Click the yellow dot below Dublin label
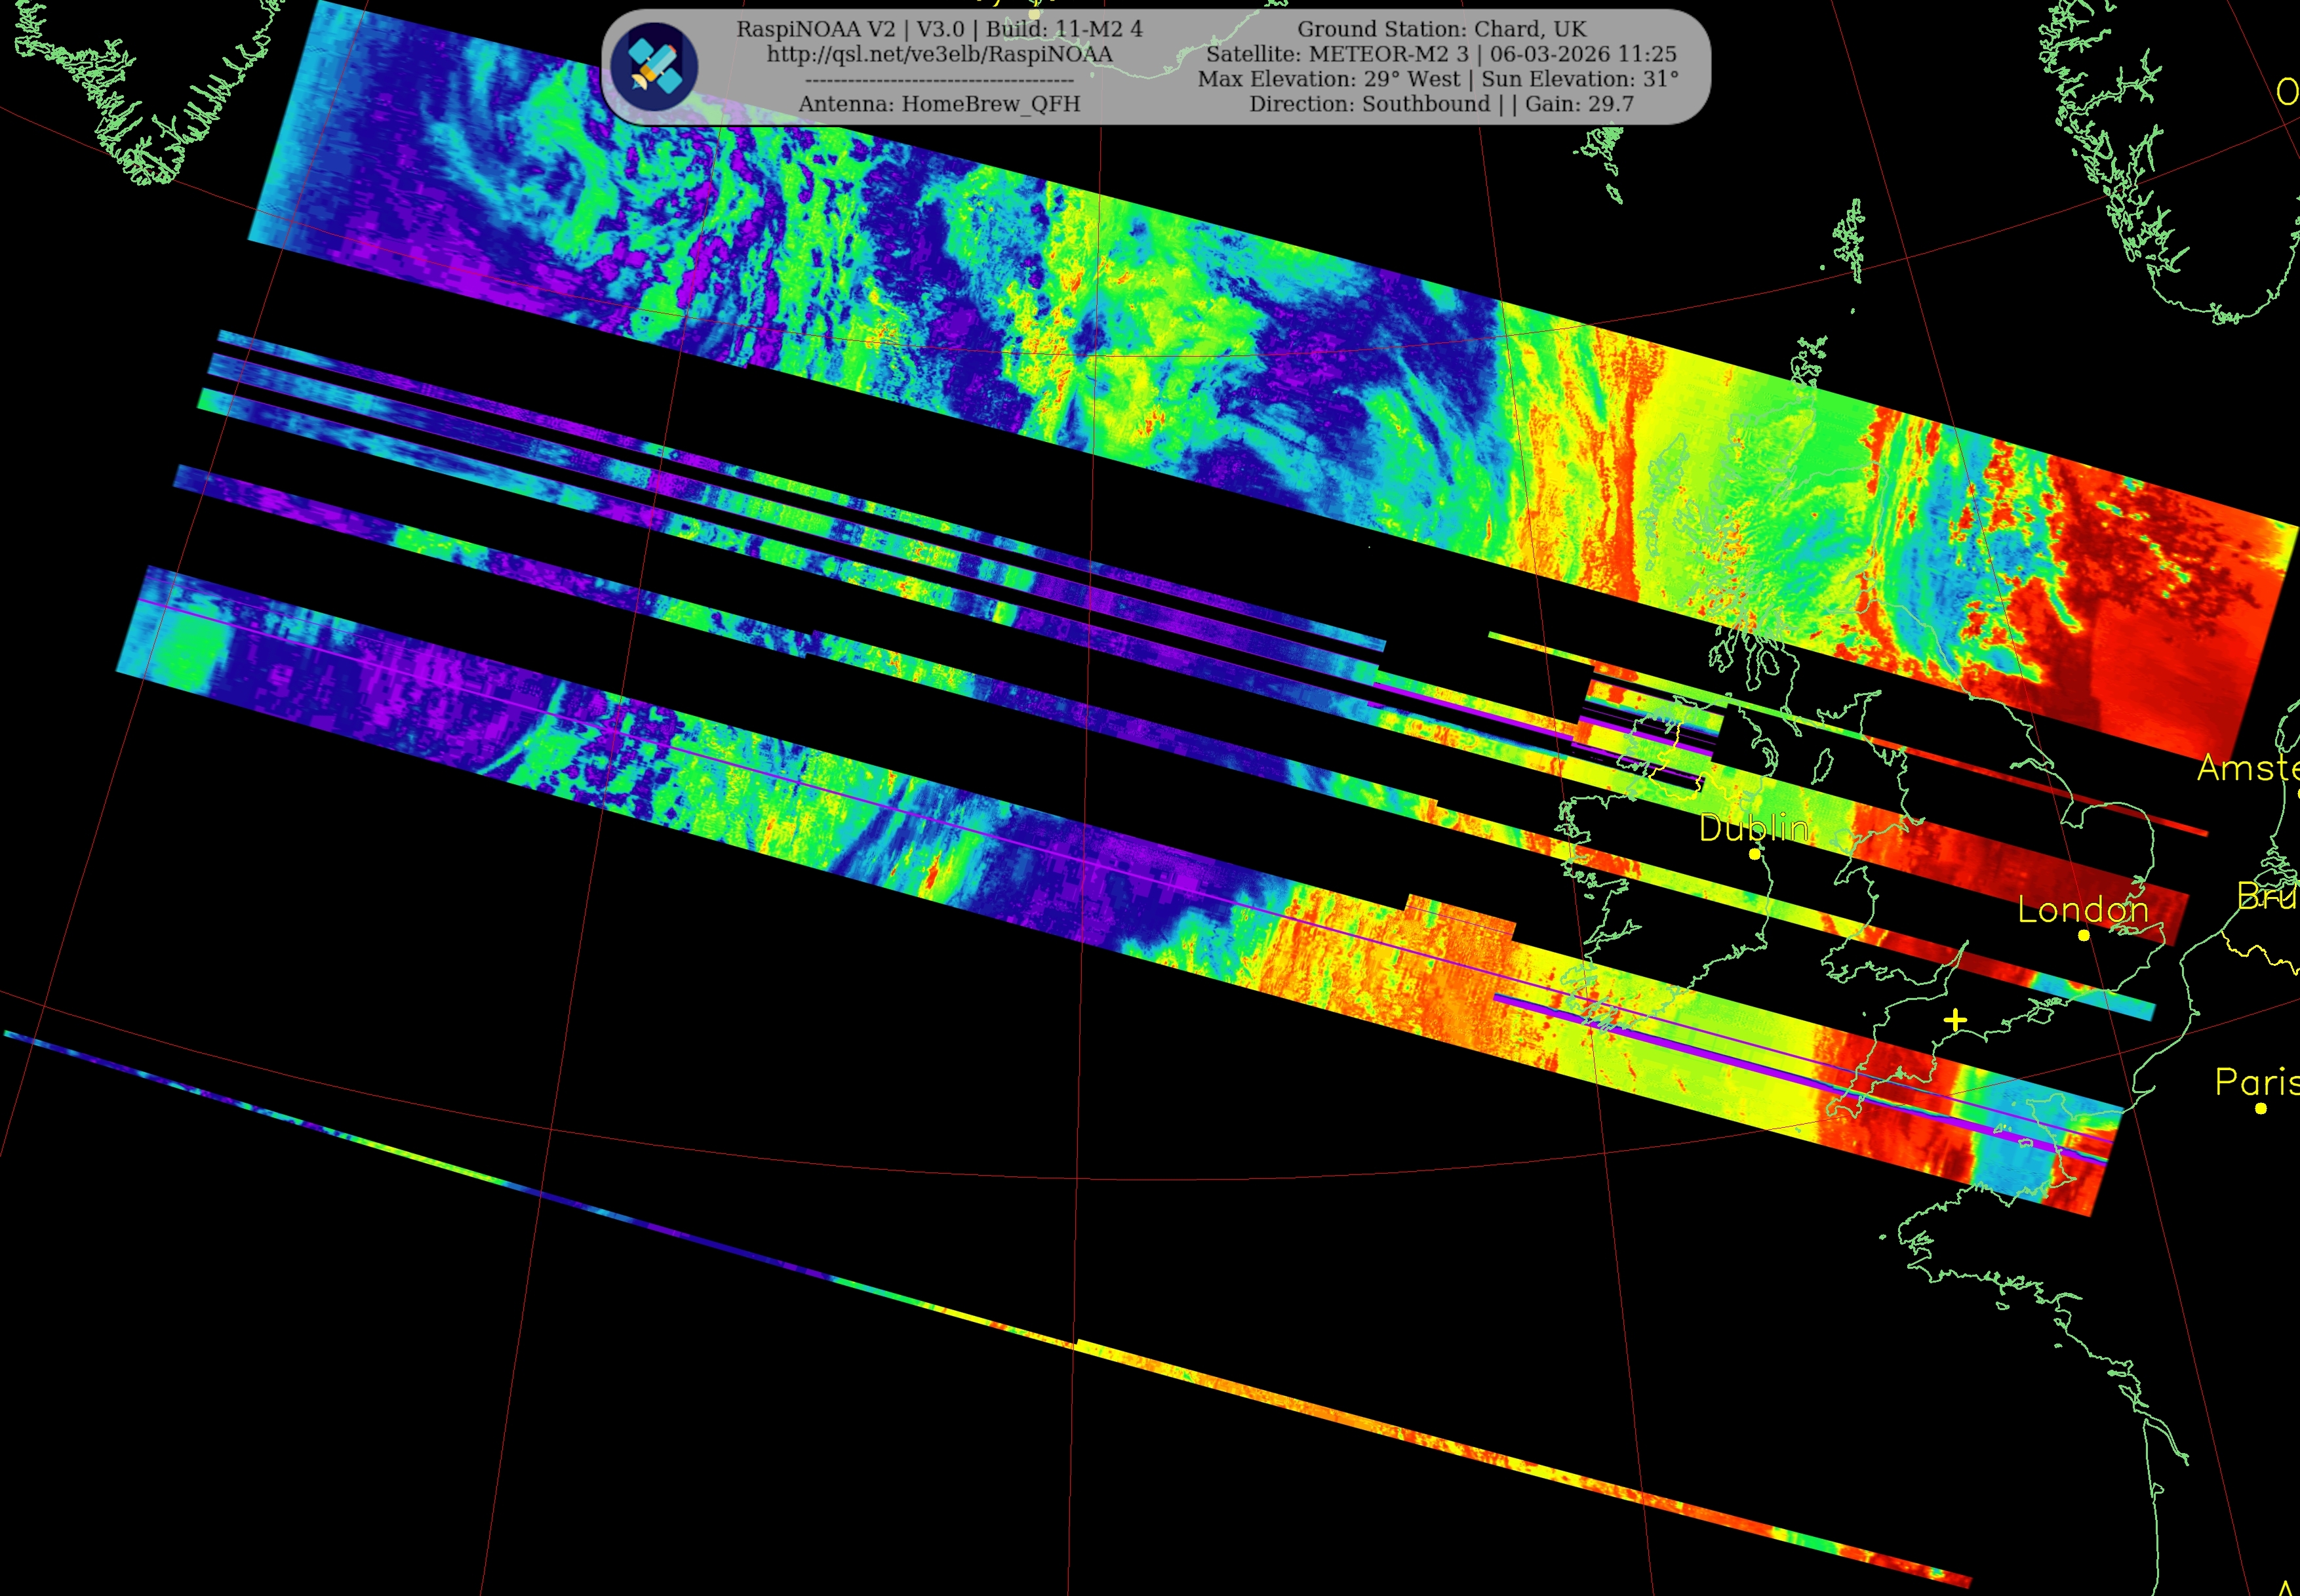2300x1596 pixels. point(1754,854)
